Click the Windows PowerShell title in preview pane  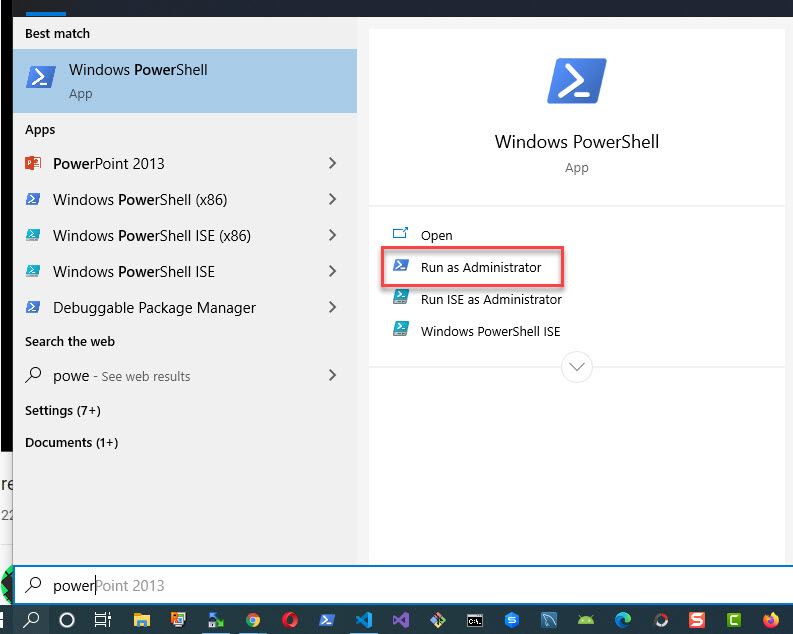[577, 142]
